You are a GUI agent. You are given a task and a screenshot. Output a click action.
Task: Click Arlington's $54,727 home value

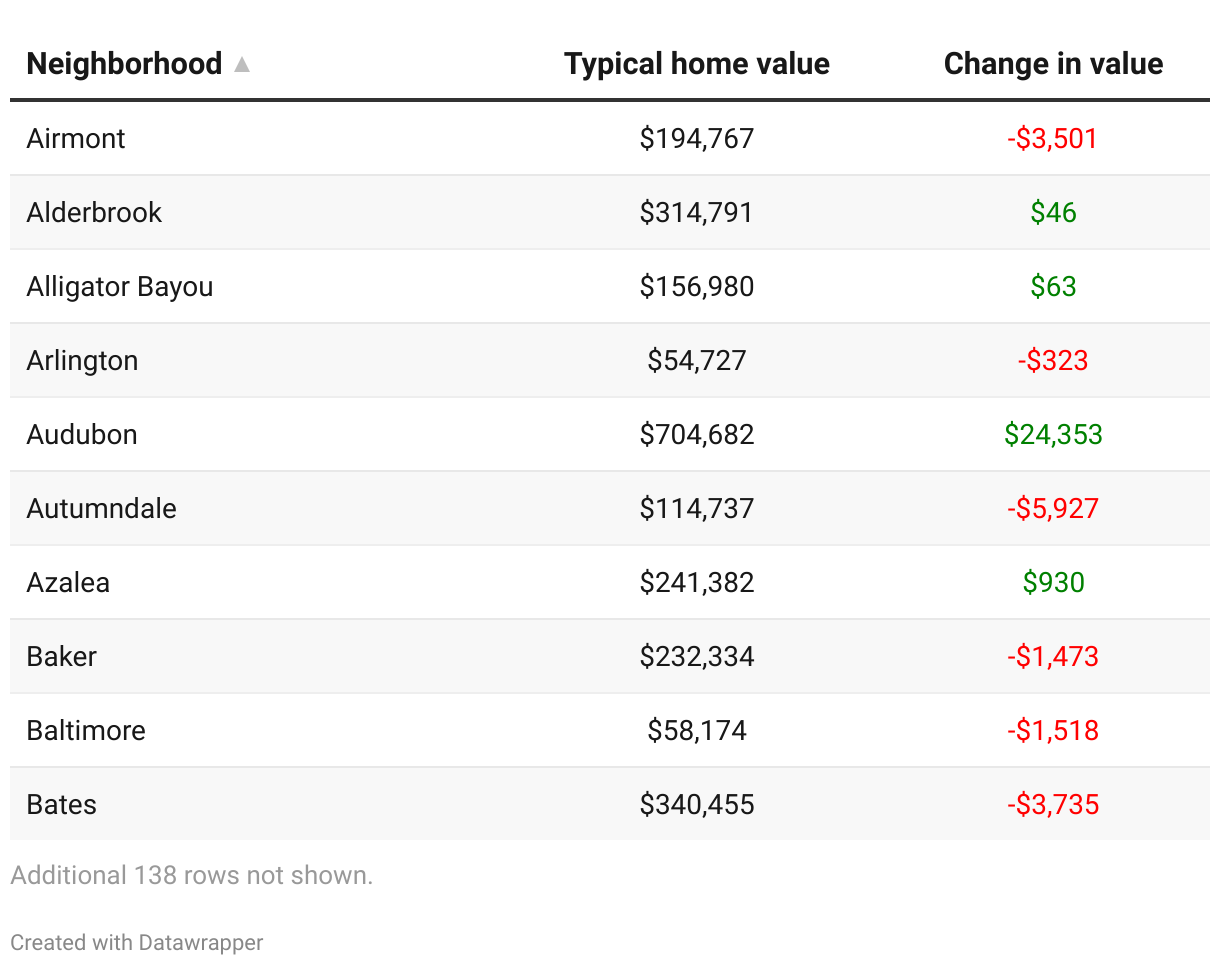point(696,360)
